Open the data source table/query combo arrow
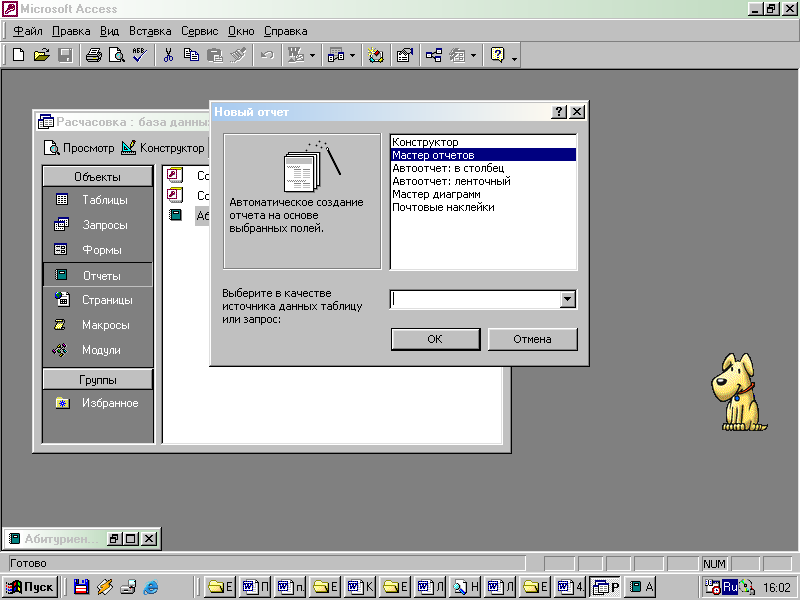800x600 pixels. (567, 299)
